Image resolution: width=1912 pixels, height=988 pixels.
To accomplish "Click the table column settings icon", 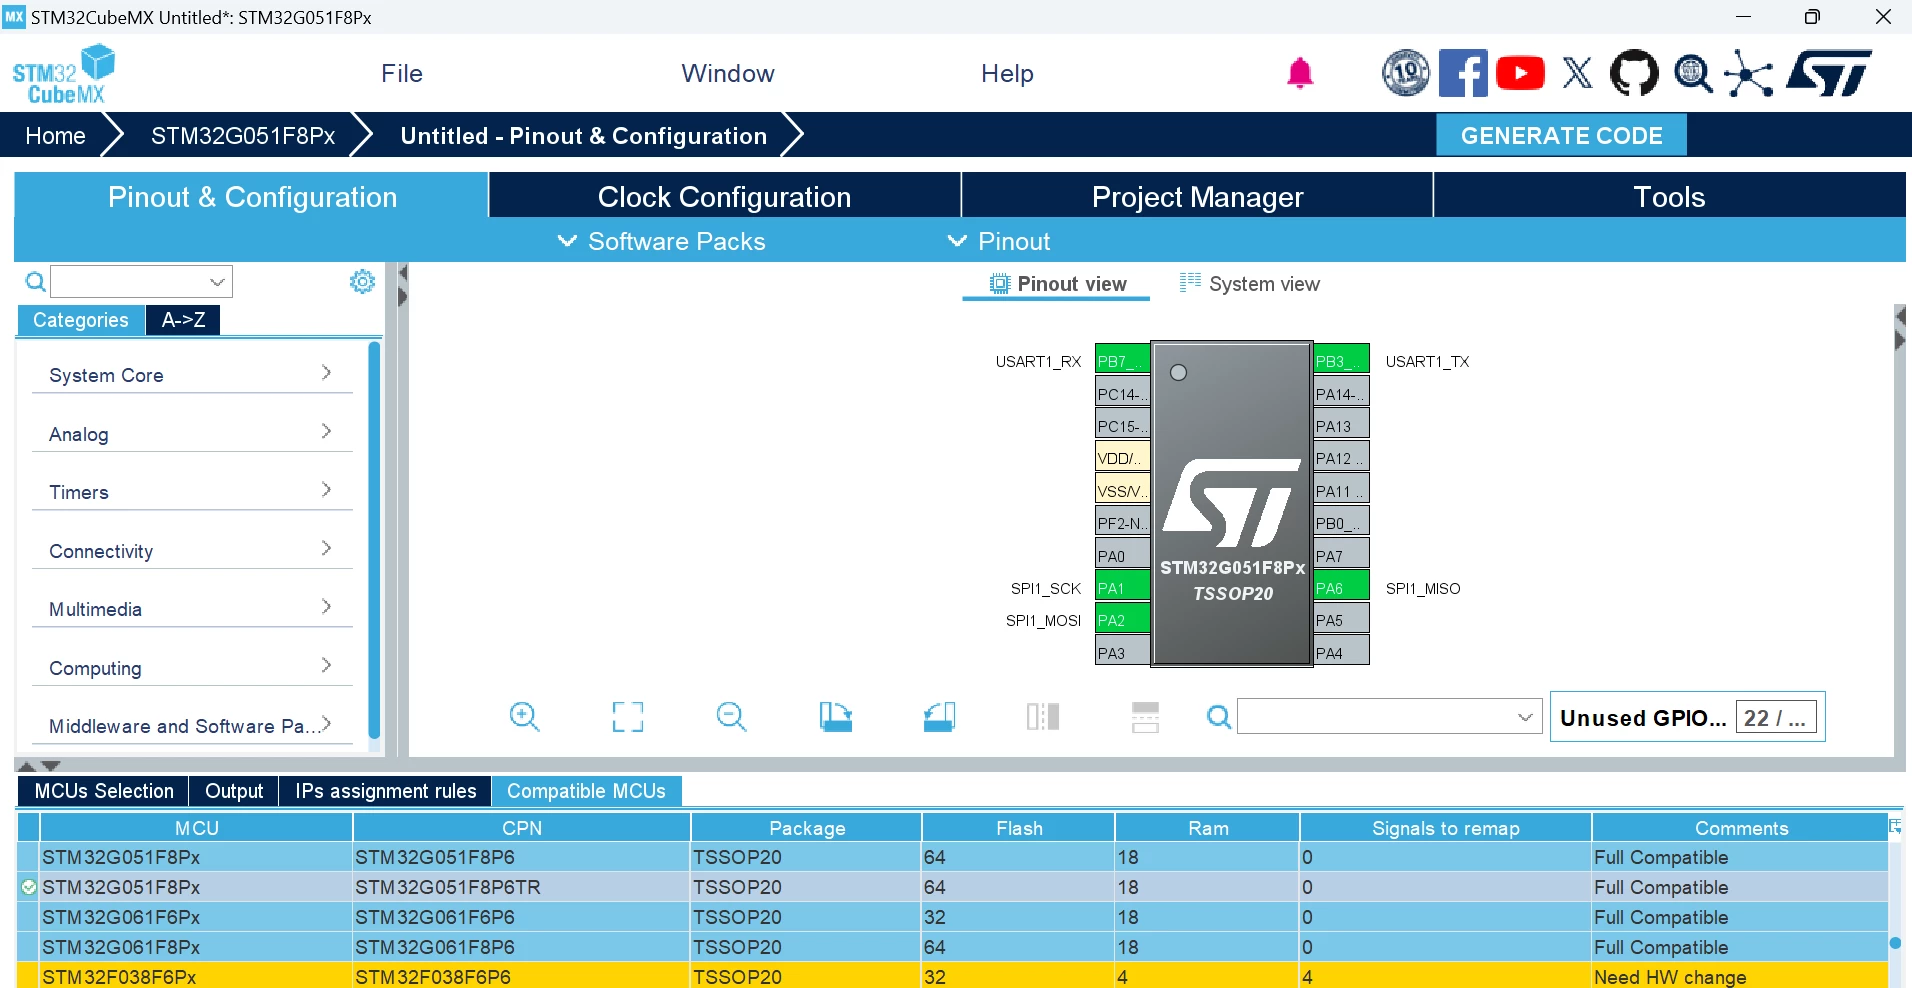I will (x=1895, y=826).
